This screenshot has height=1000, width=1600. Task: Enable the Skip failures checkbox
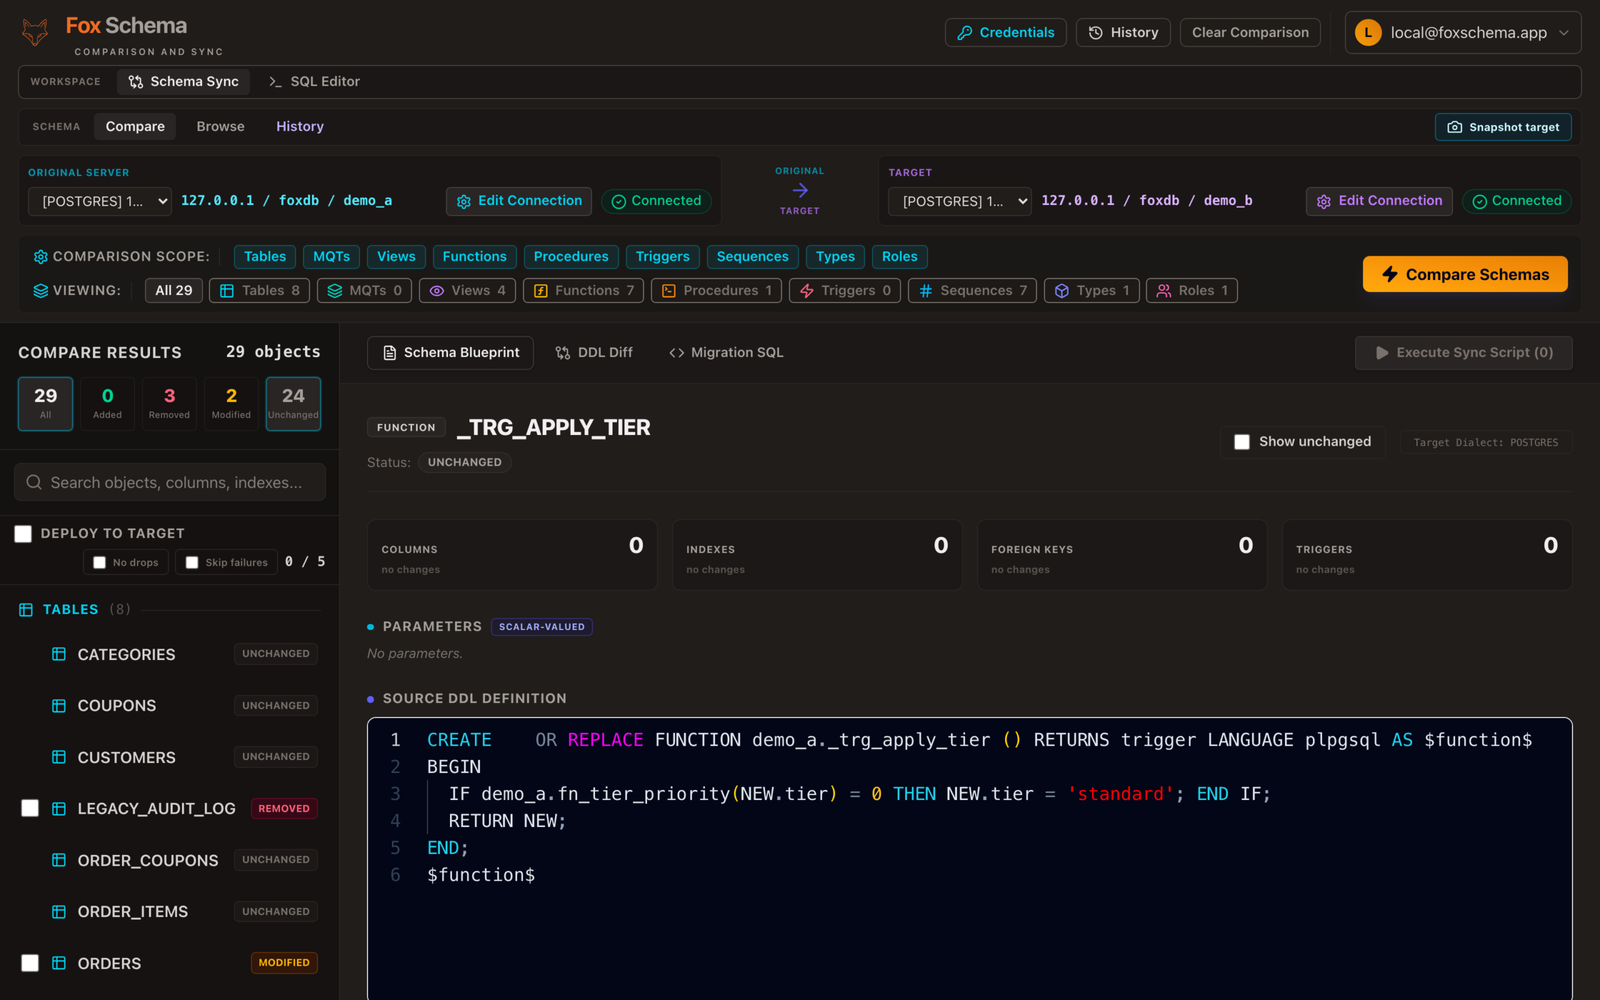192,563
